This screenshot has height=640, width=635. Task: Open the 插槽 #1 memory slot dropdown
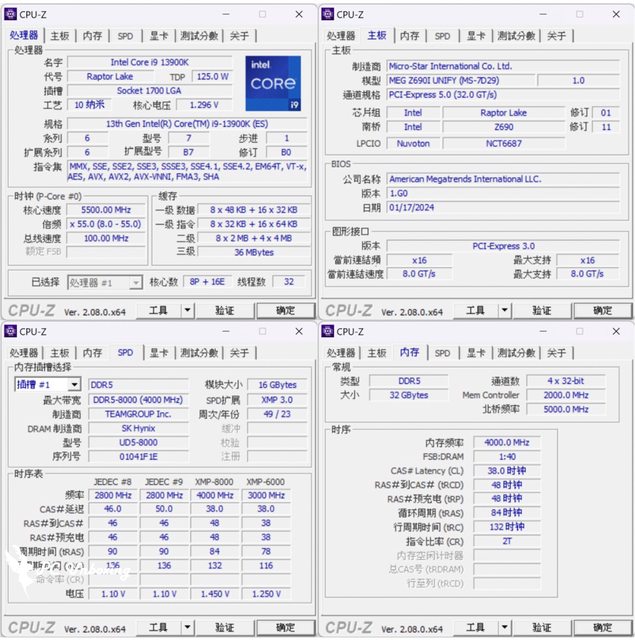[x=47, y=384]
